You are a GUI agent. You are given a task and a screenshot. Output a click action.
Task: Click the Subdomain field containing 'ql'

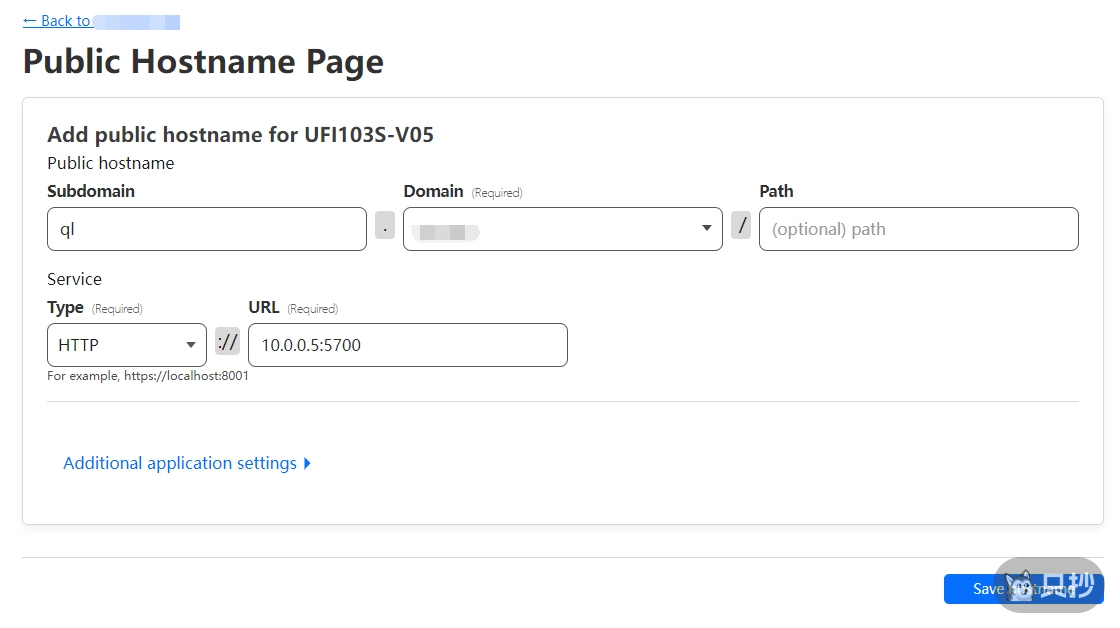pos(207,229)
